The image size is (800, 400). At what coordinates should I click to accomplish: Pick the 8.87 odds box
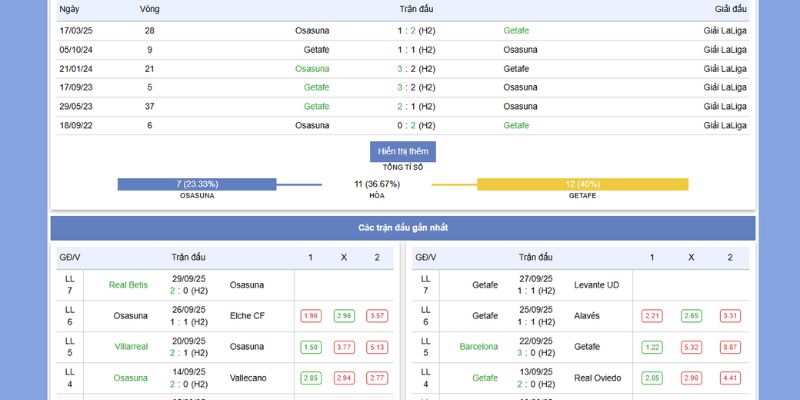click(730, 347)
